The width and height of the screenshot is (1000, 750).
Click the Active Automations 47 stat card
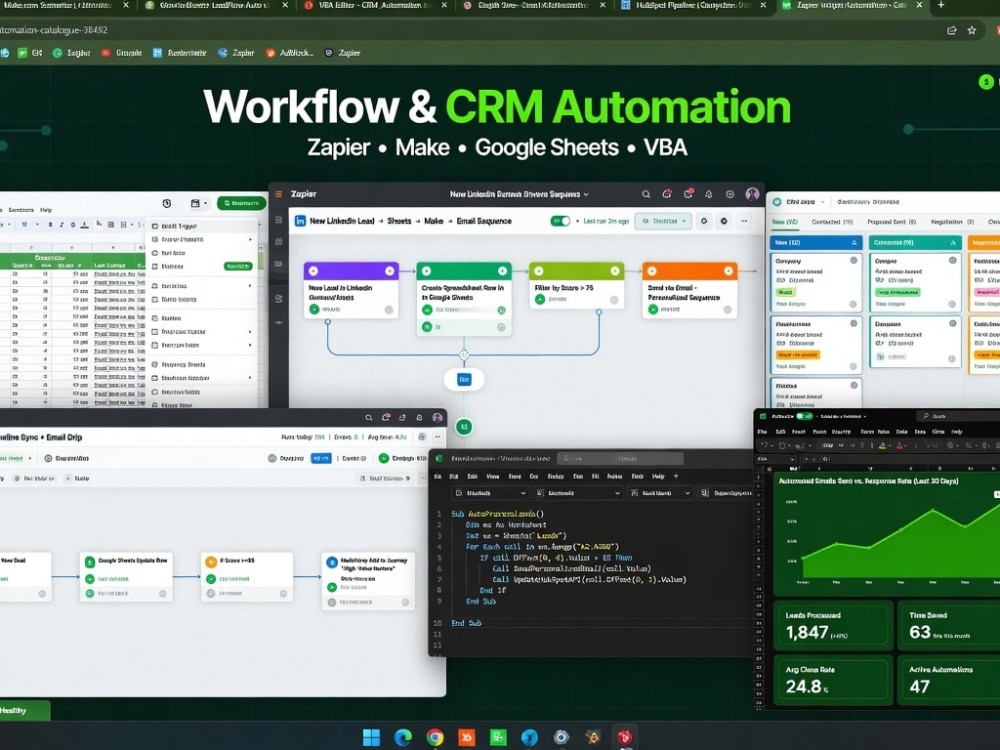pos(950,679)
